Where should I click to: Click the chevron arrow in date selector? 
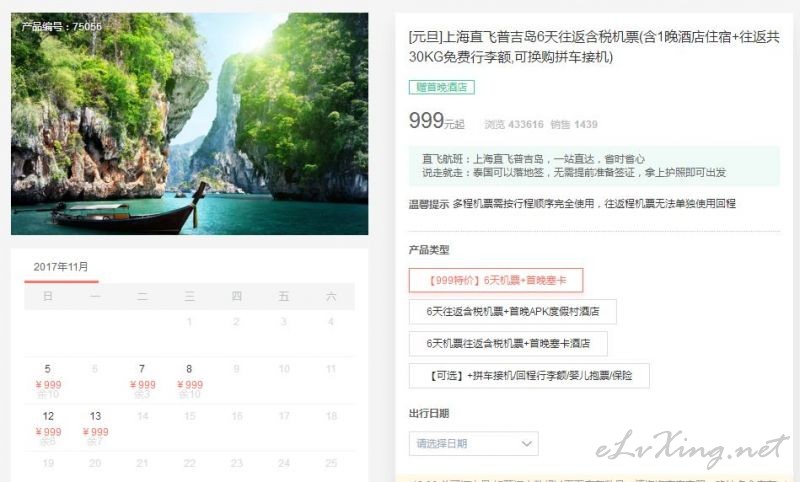pos(527,444)
